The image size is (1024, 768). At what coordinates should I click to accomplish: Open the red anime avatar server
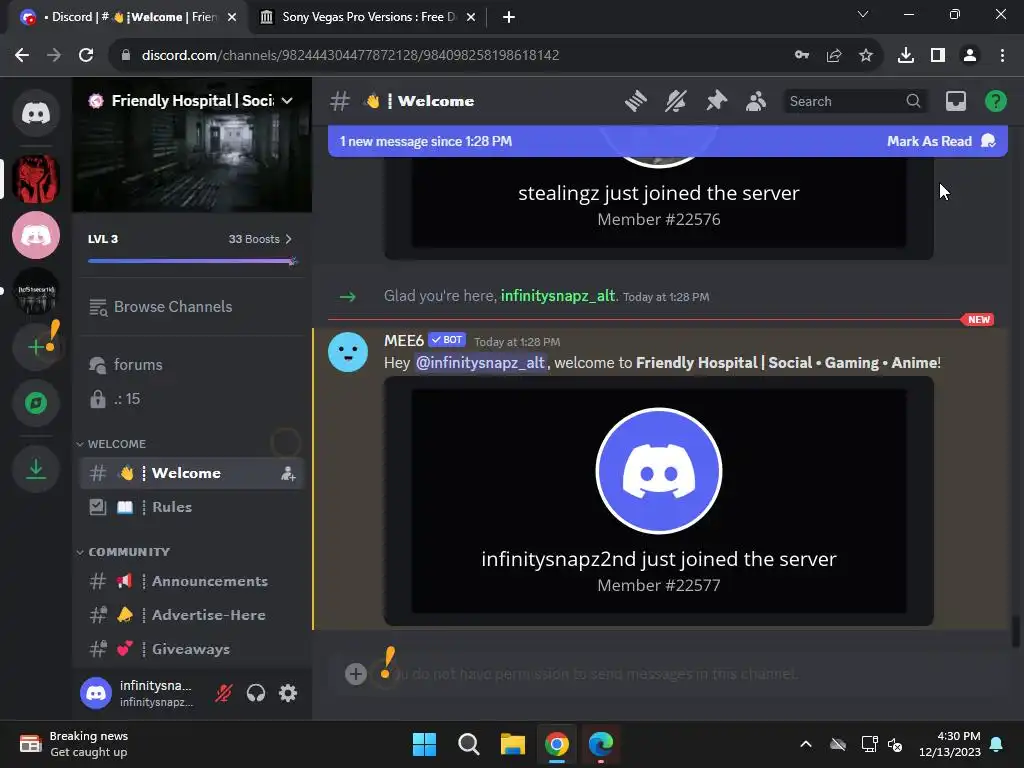click(36, 178)
